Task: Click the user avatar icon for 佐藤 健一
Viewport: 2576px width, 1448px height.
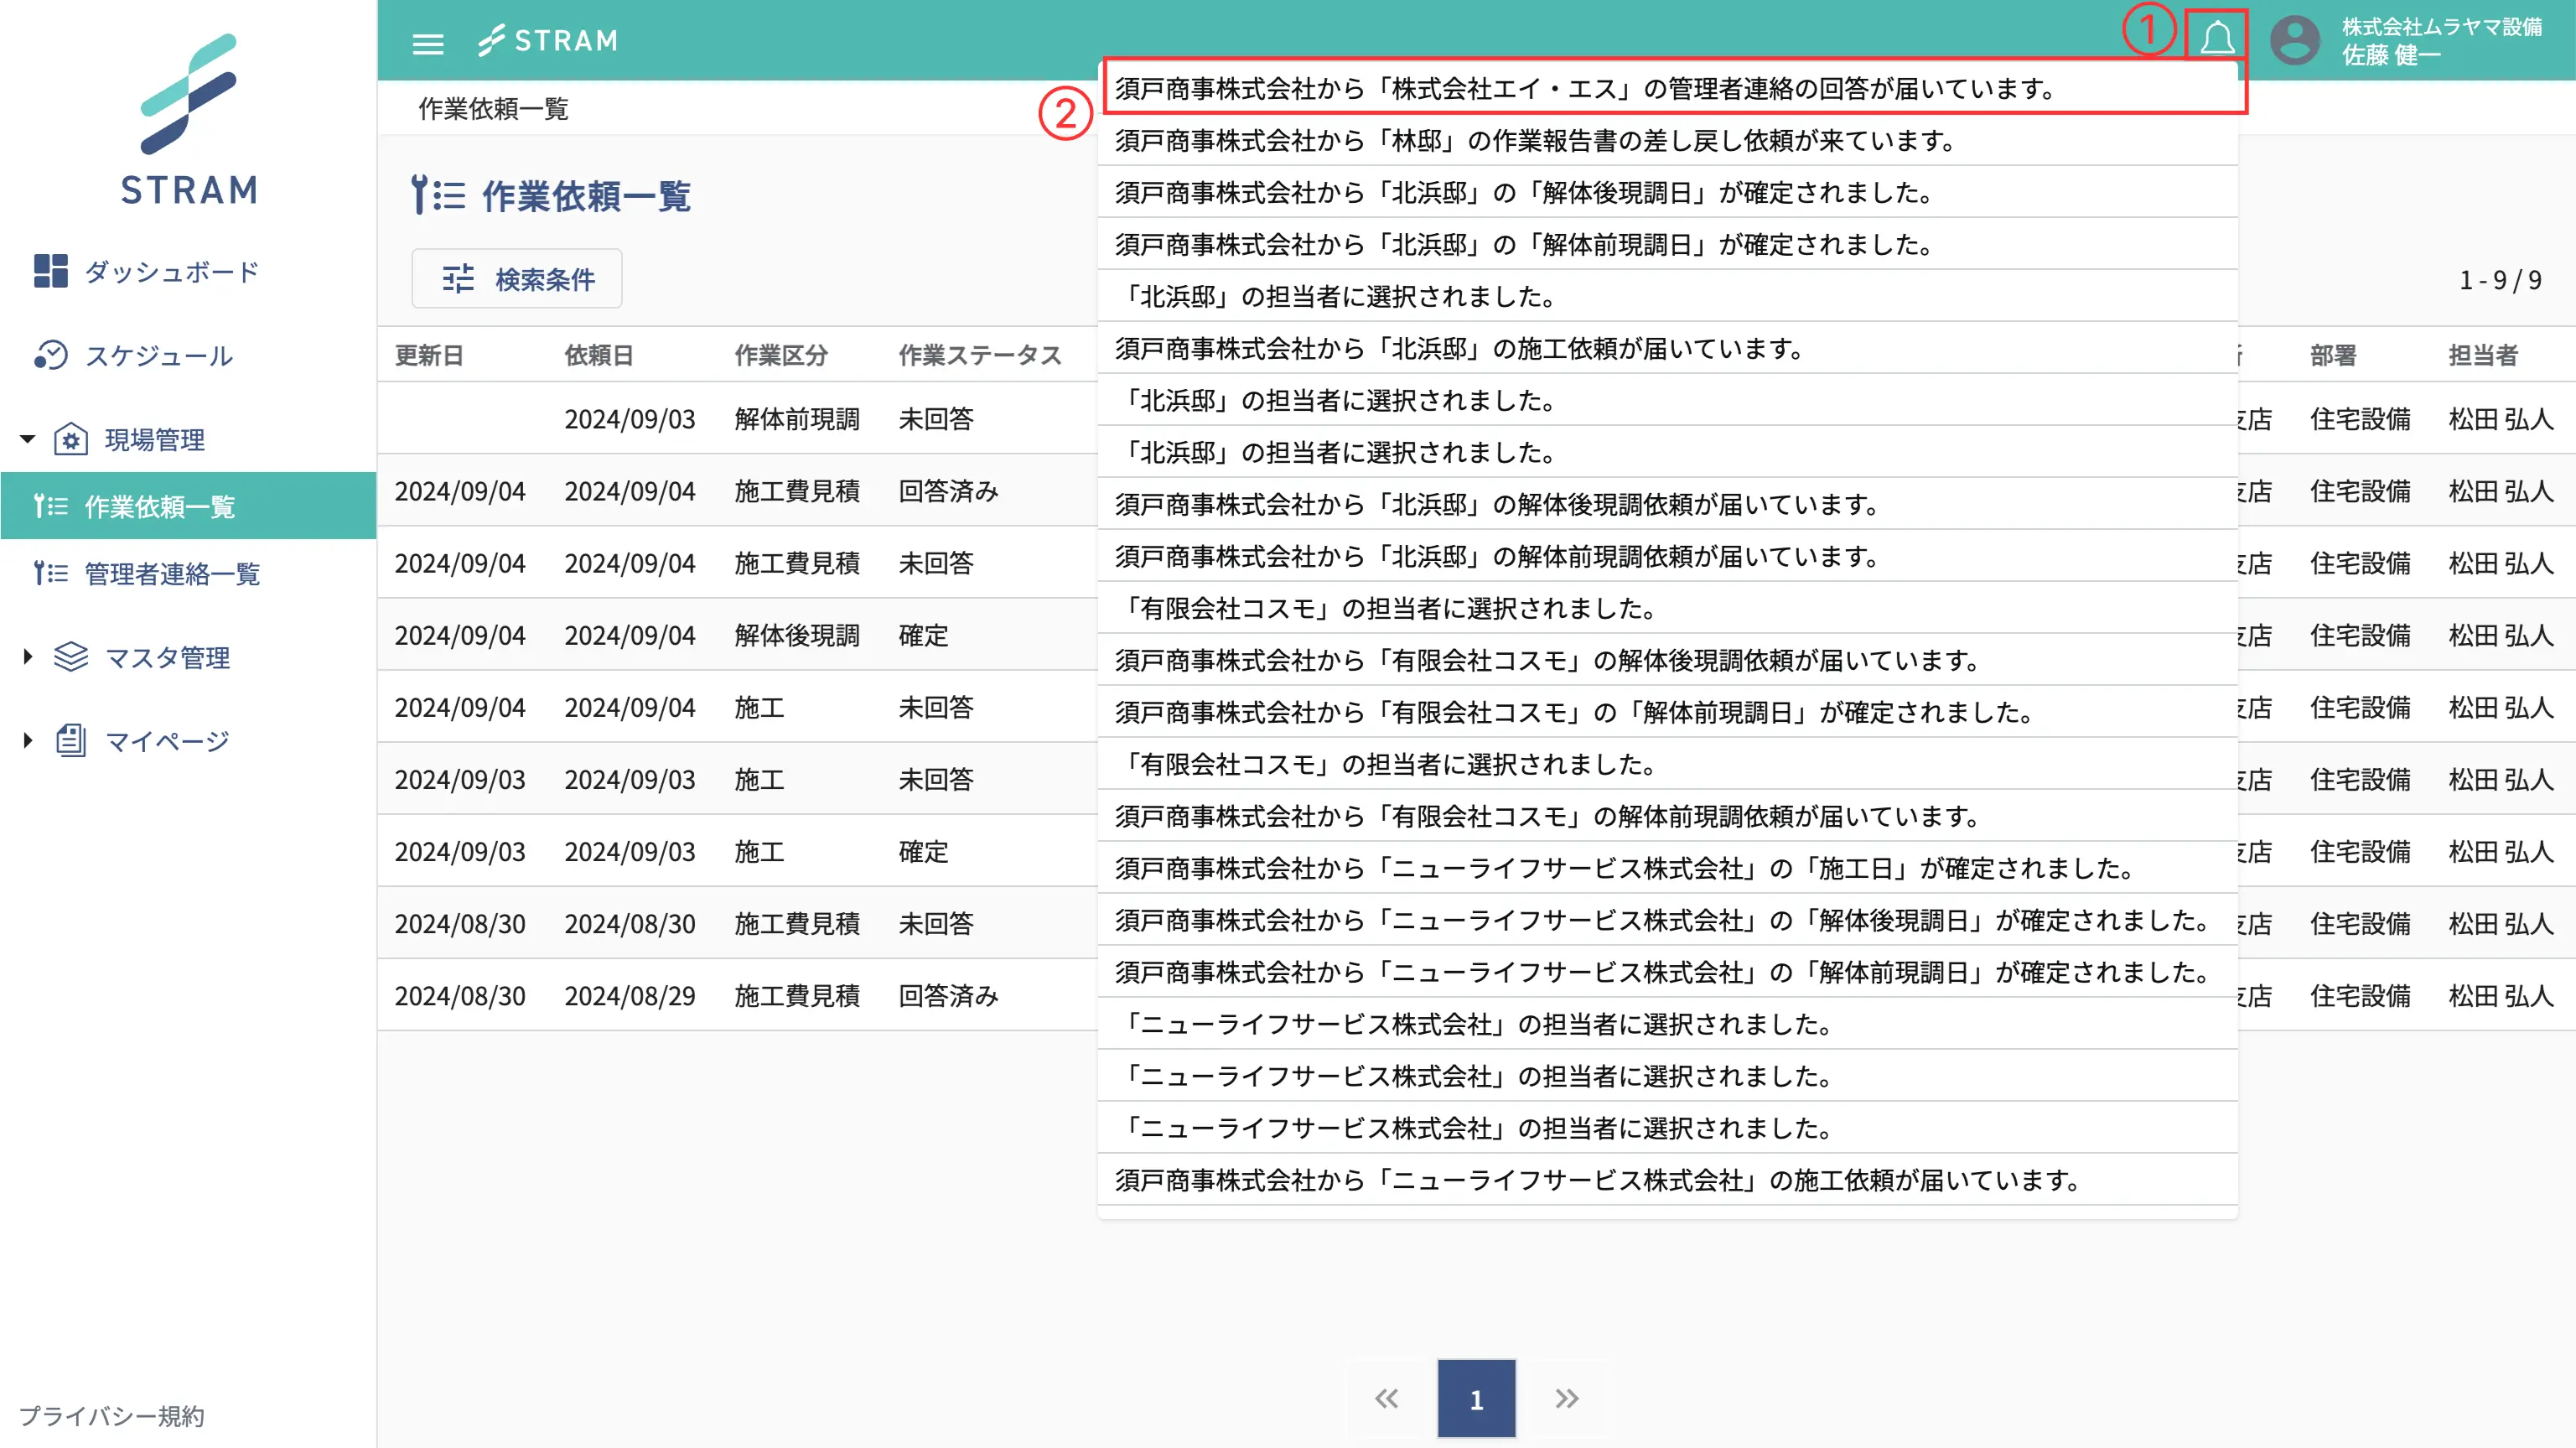Action: pos(2295,40)
